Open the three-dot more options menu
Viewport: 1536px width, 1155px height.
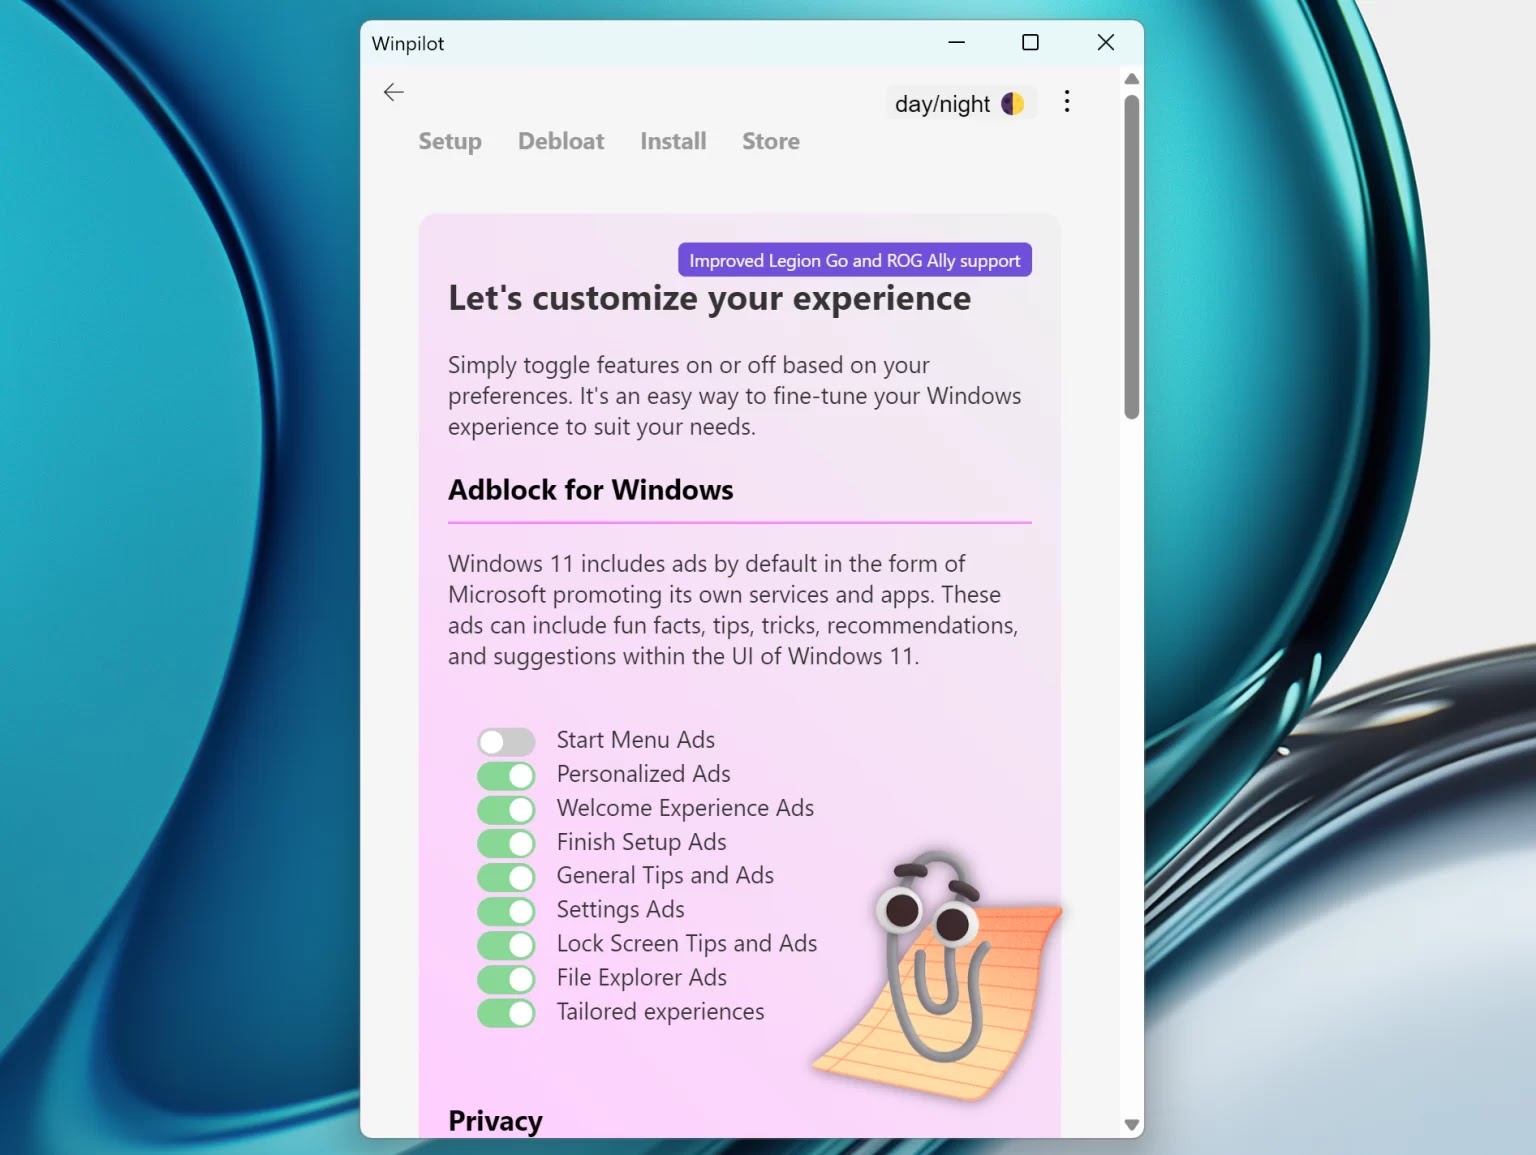(x=1067, y=101)
